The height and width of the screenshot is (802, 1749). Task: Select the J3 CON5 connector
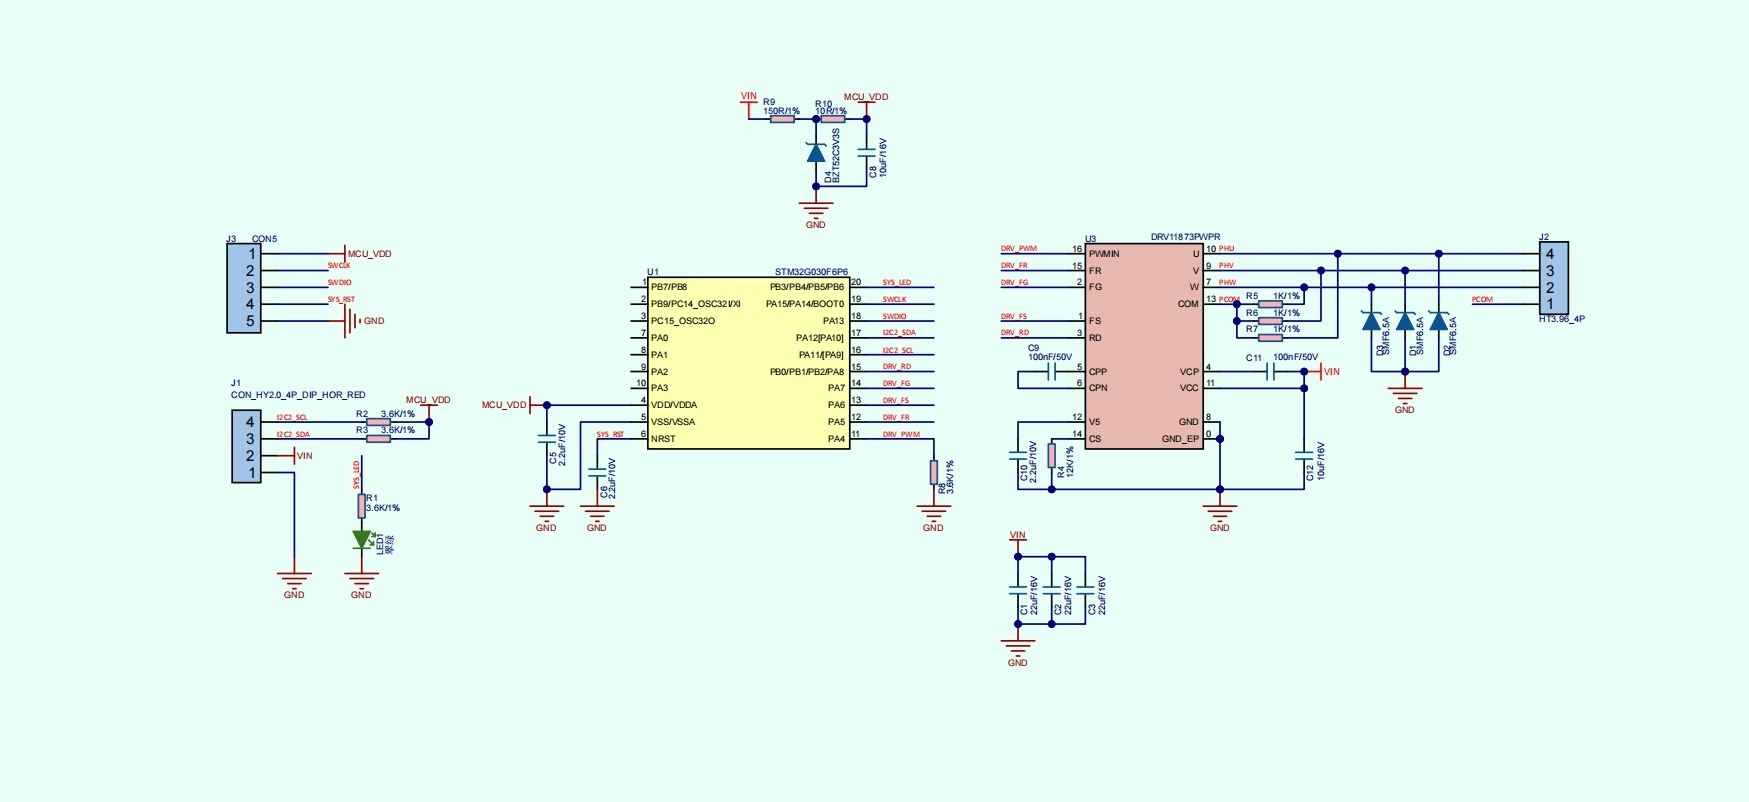coord(244,288)
